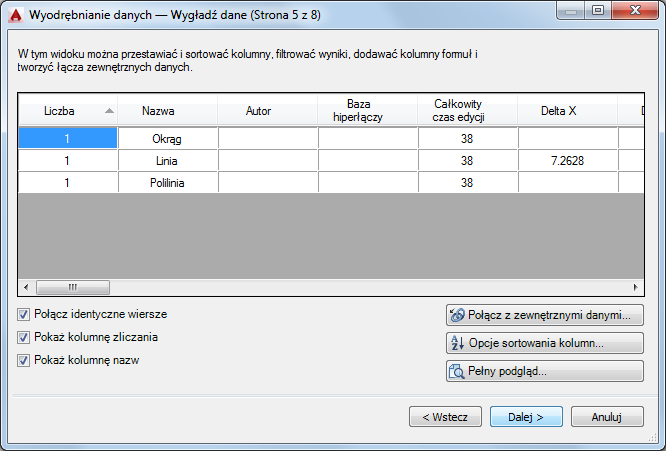
Task: Uncheck 'Pokaż kolumnę zliczania' option
Action: pyautogui.click(x=23, y=337)
